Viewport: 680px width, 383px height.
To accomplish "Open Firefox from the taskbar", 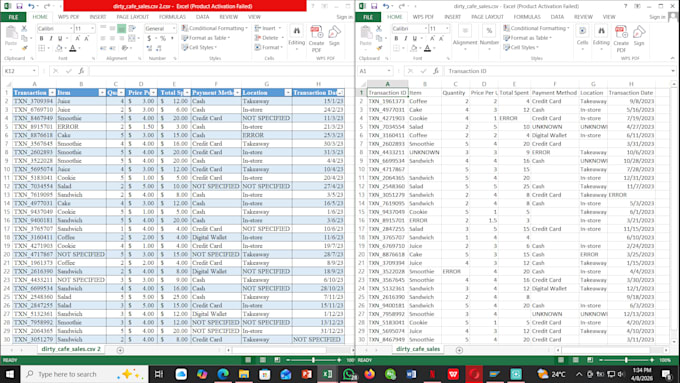I will [369, 374].
